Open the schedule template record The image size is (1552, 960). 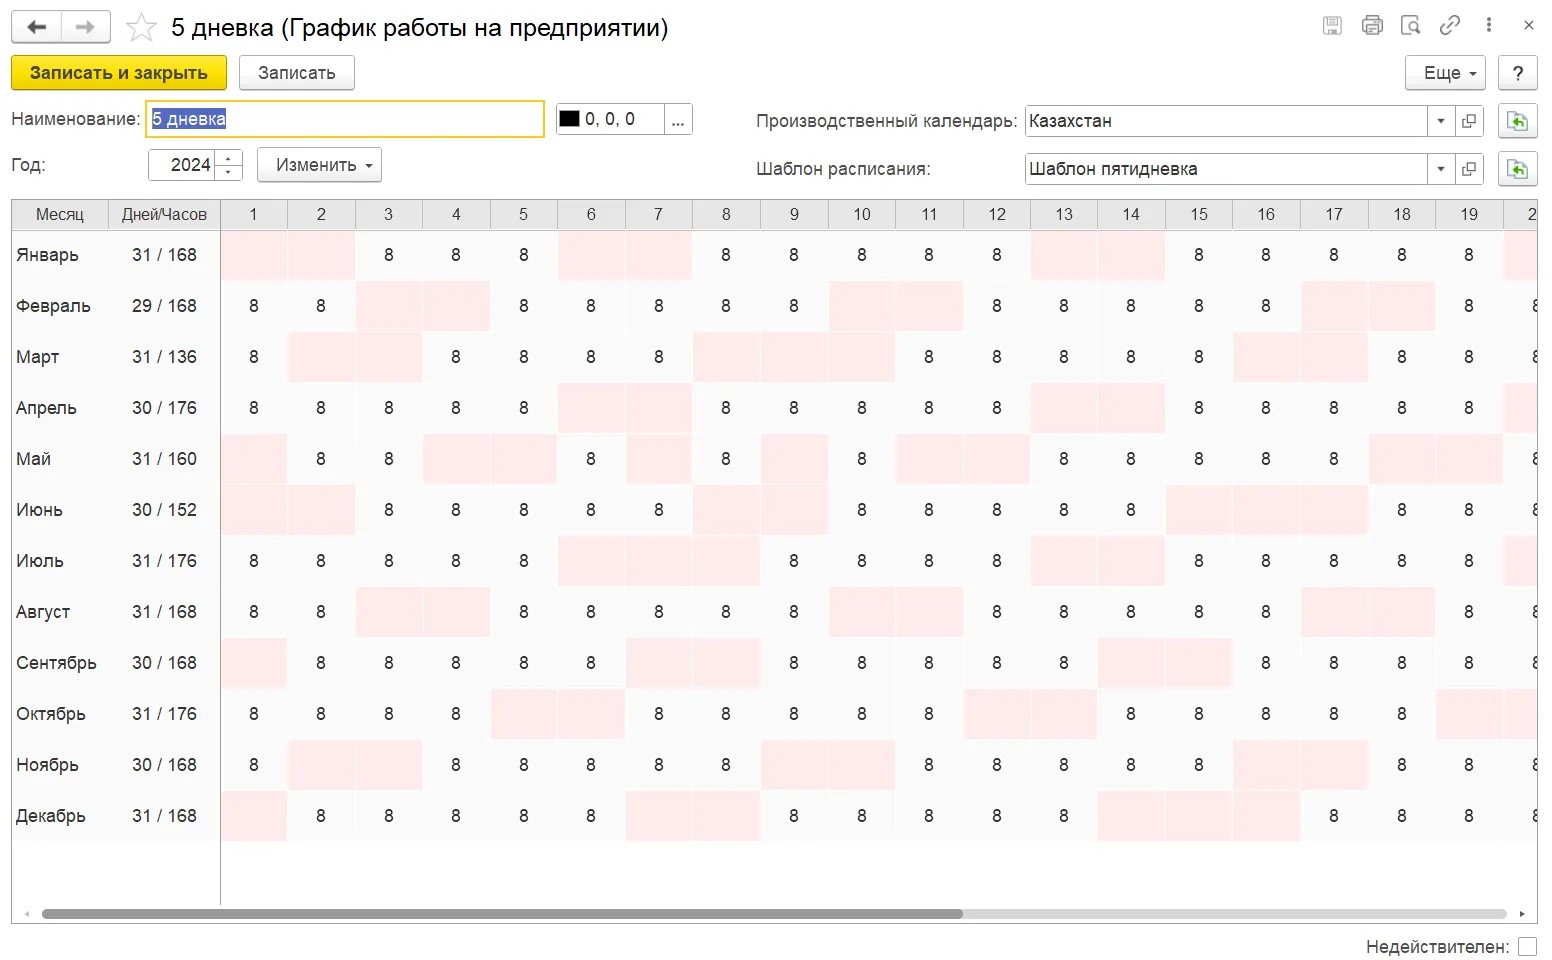[1469, 169]
